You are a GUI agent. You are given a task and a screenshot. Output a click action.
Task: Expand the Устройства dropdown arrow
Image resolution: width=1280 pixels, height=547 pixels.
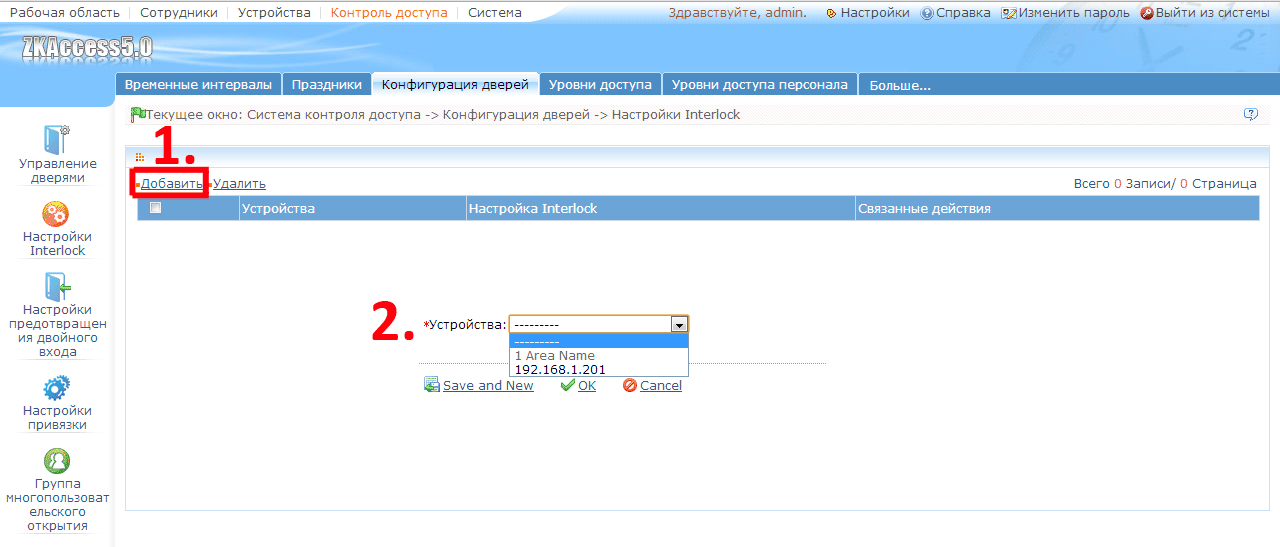point(679,324)
